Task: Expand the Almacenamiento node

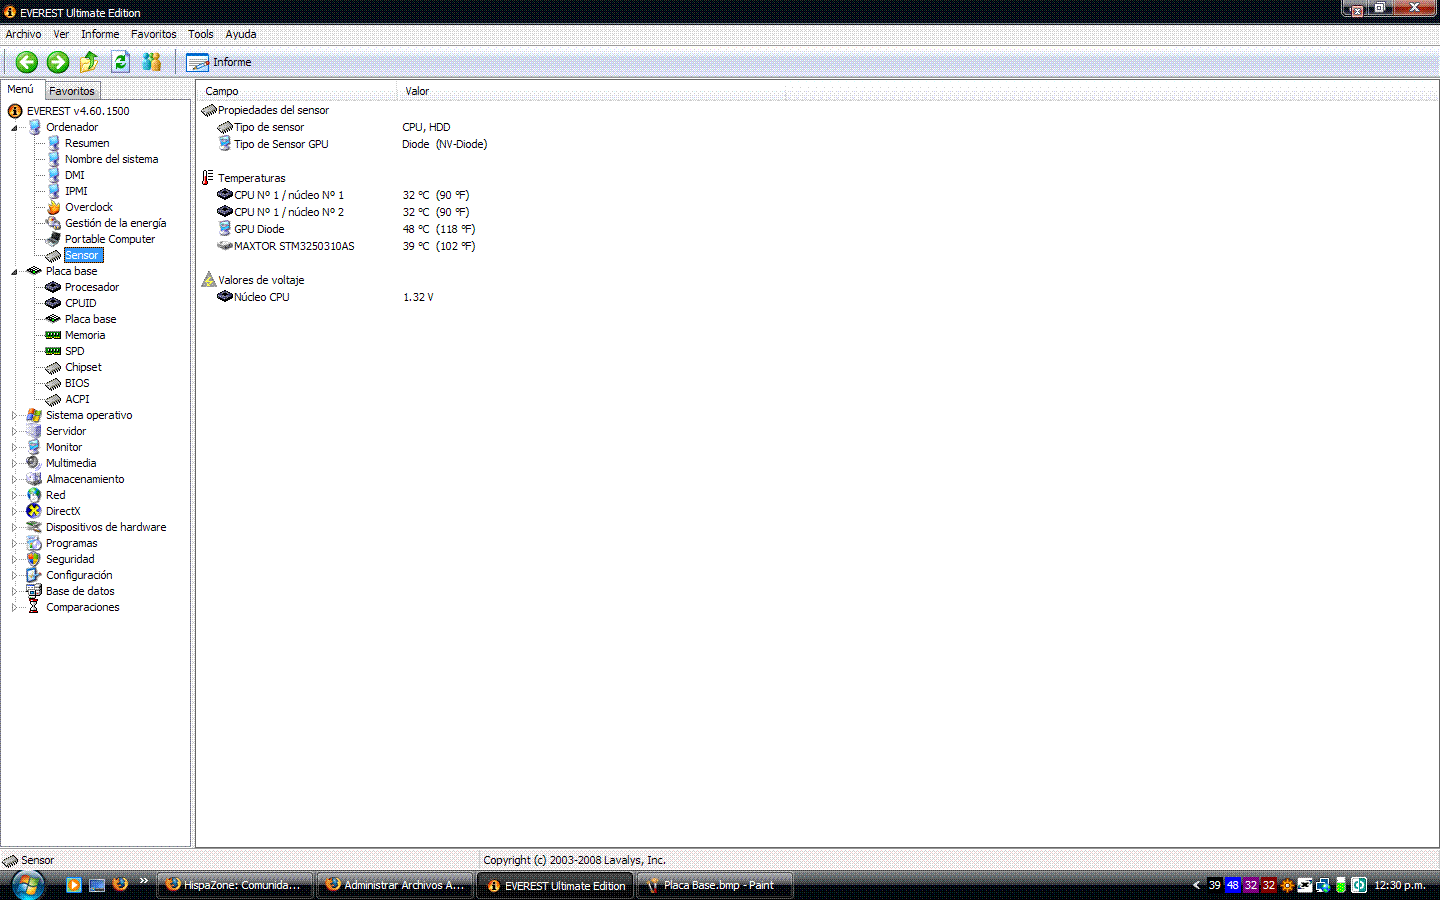Action: (14, 479)
